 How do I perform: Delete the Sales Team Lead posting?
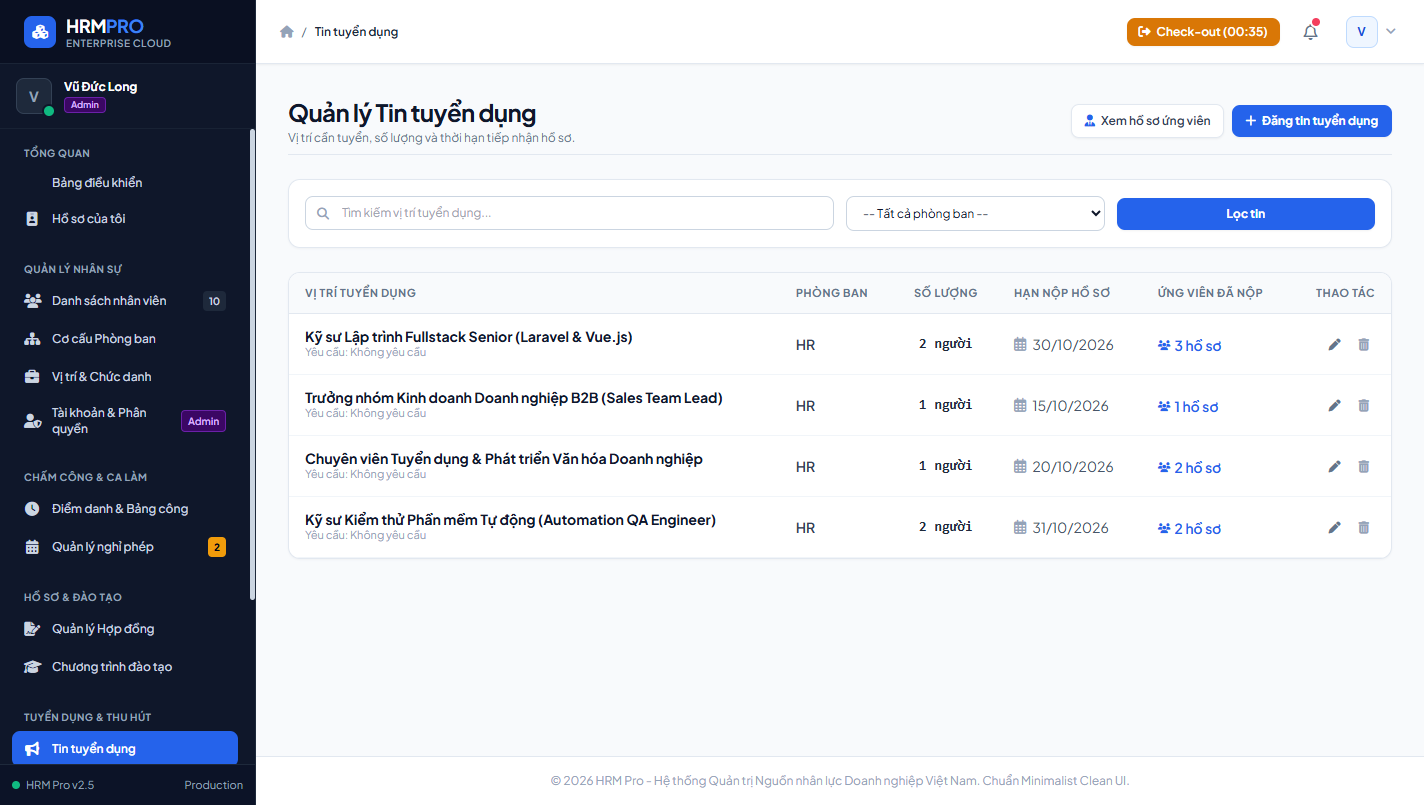tap(1364, 405)
